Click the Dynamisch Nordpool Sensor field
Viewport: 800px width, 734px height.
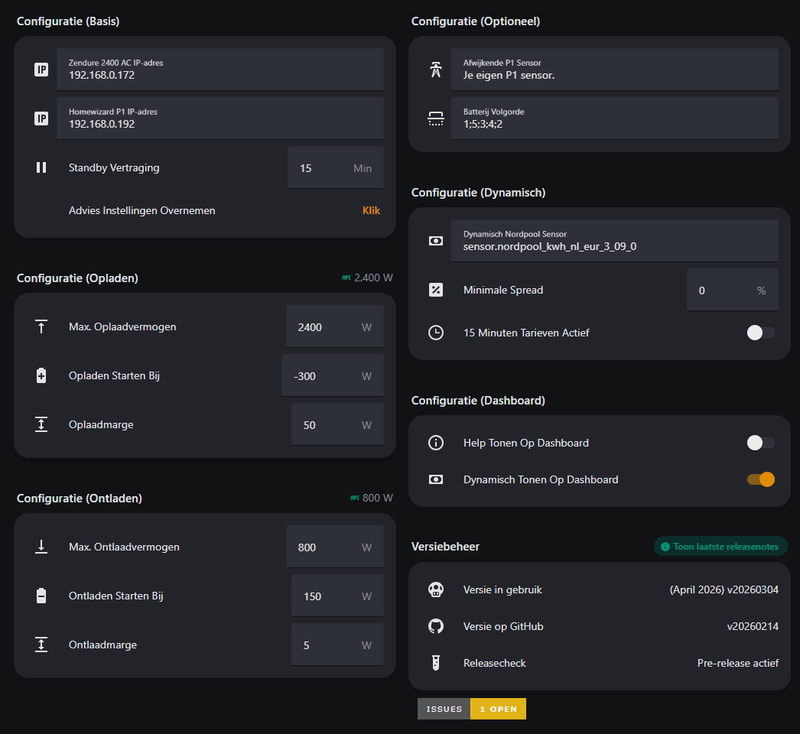point(614,240)
